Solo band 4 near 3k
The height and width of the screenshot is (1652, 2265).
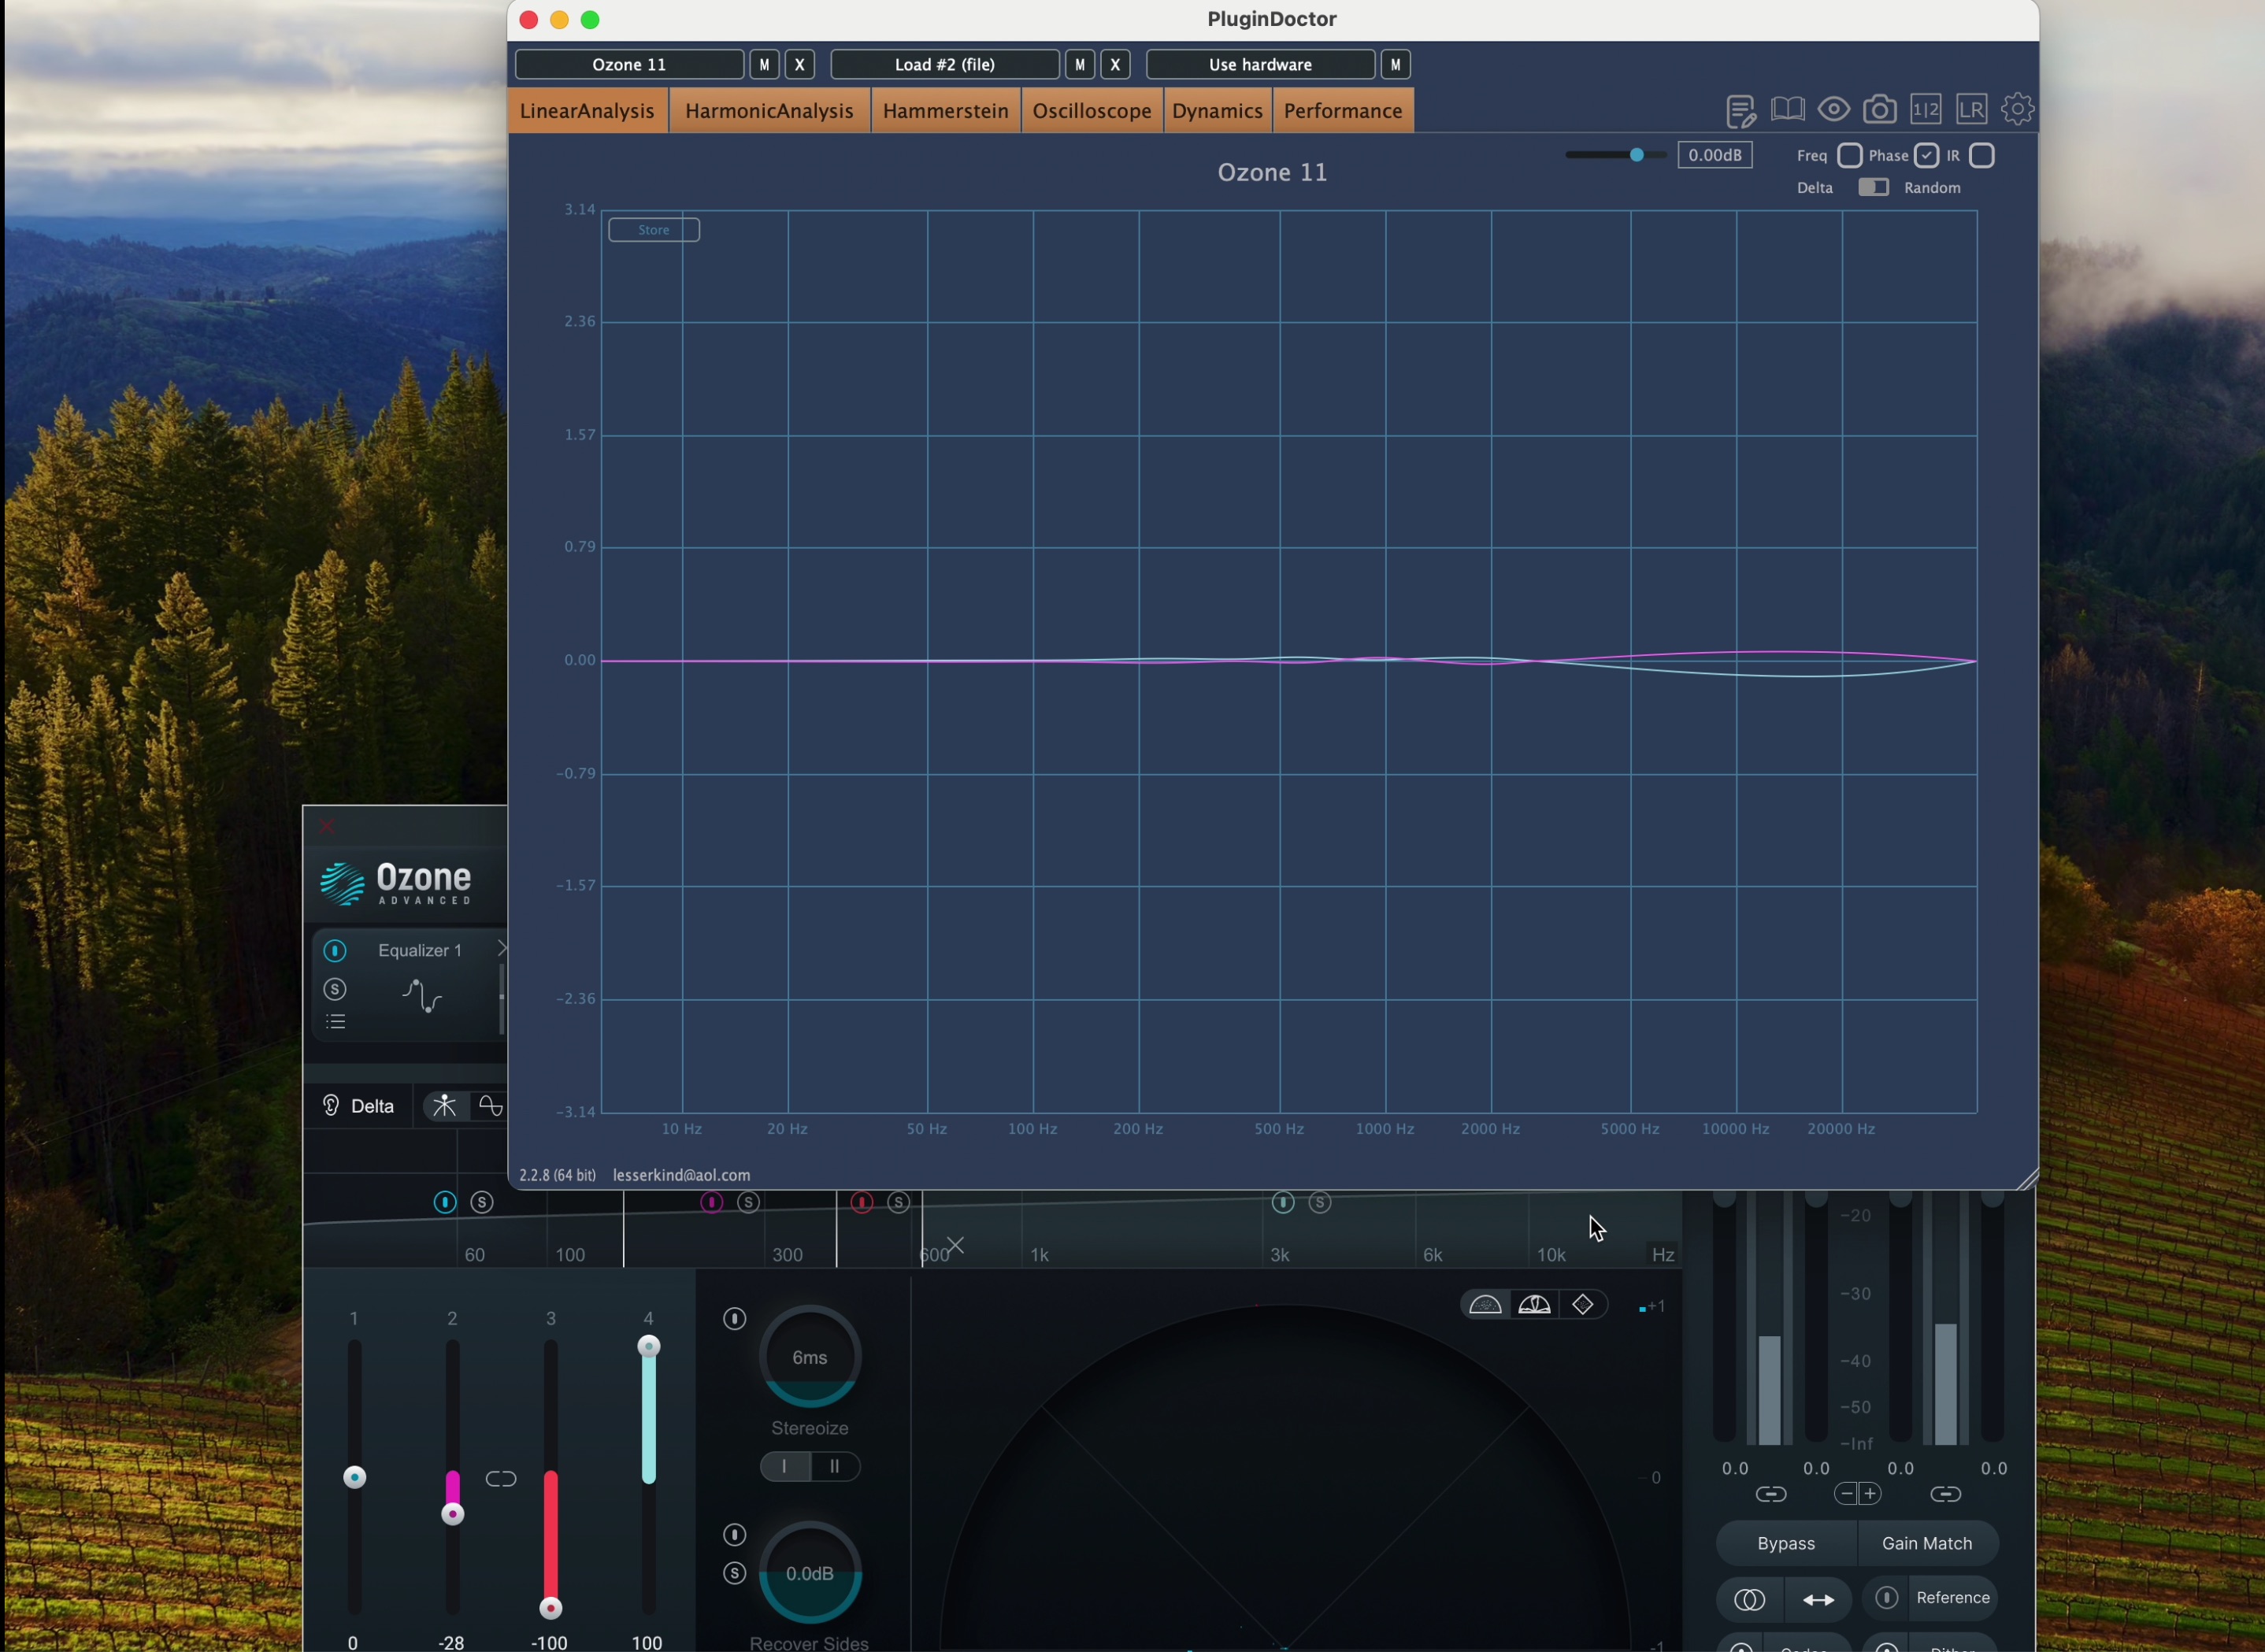click(x=1320, y=1202)
